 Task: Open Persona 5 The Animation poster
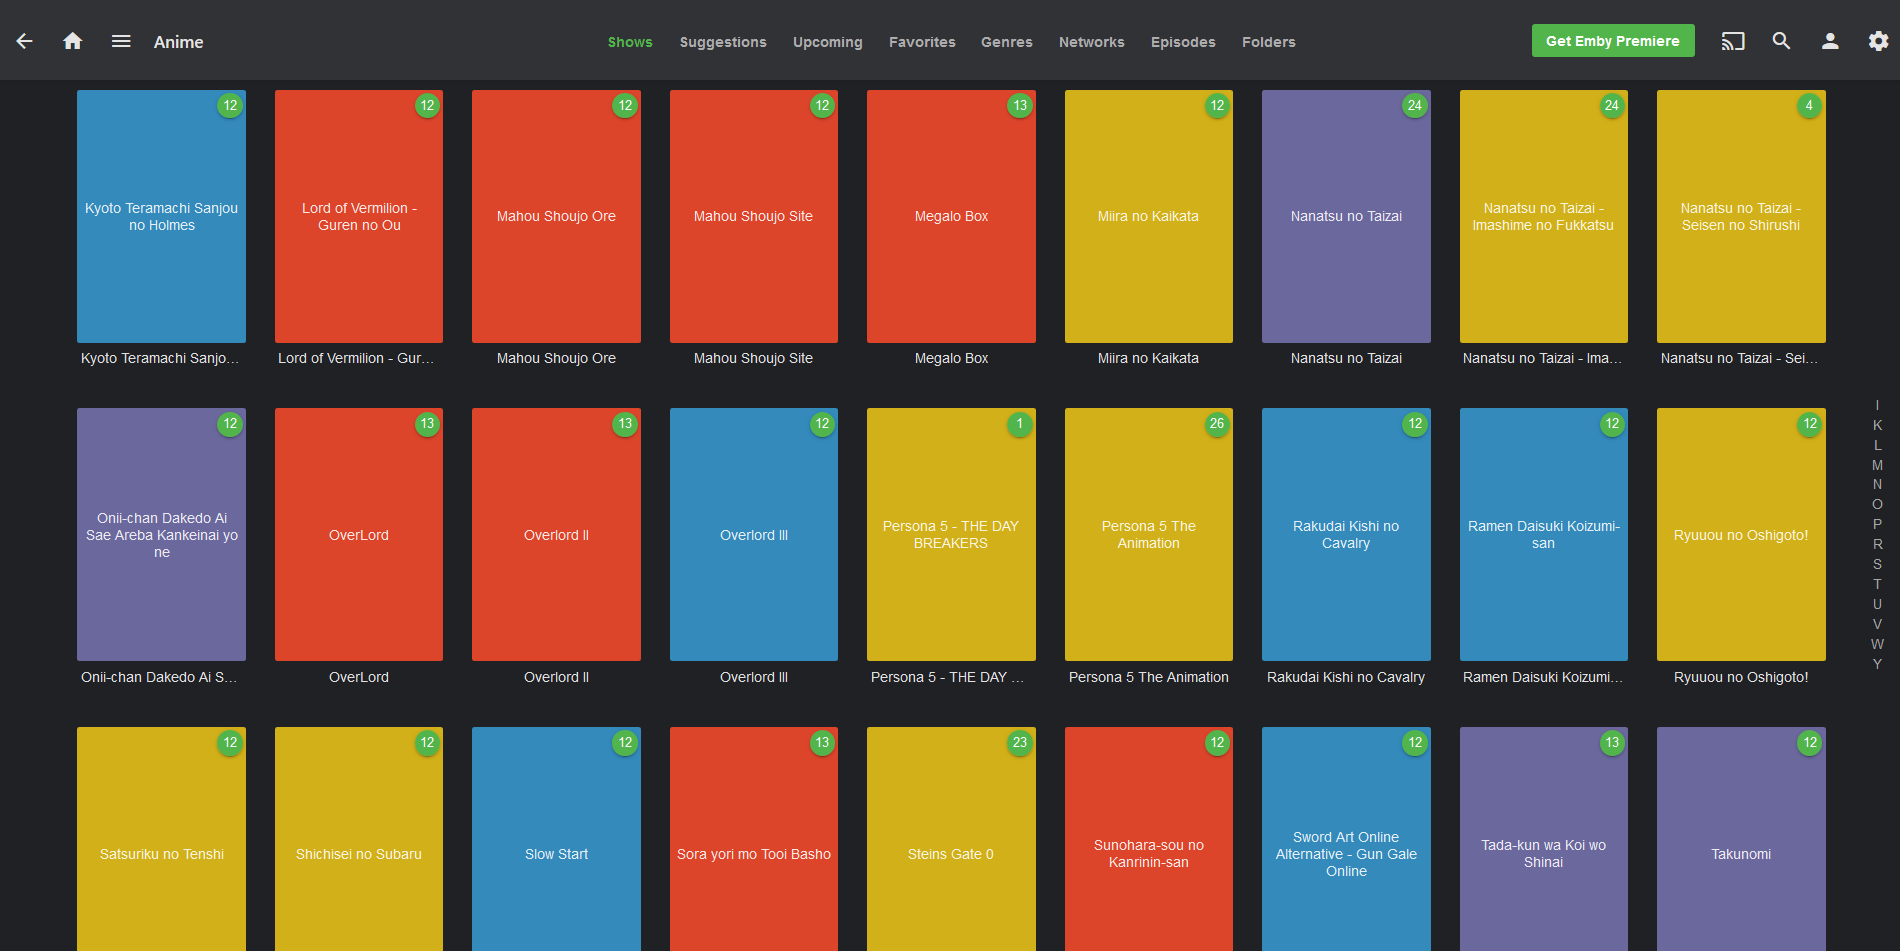1149,534
